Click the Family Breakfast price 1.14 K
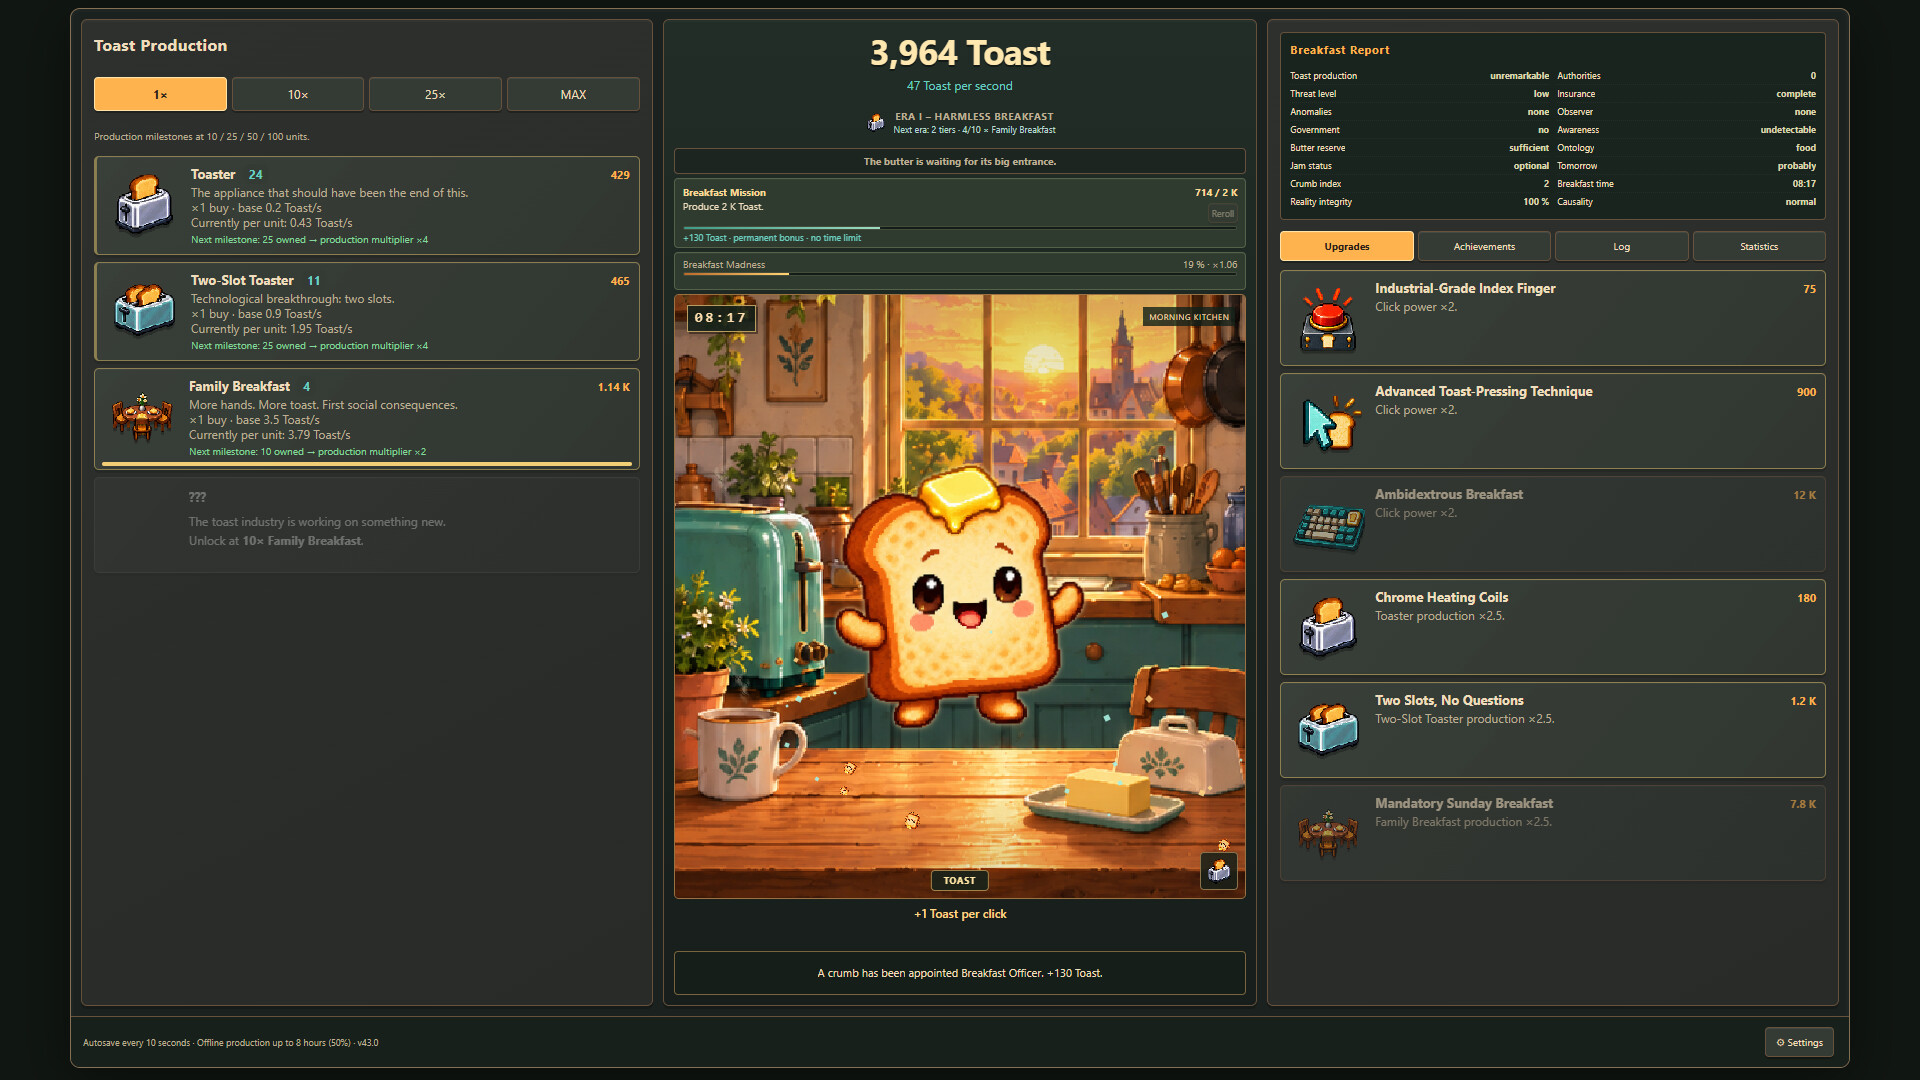The height and width of the screenshot is (1080, 1920). pos(614,387)
